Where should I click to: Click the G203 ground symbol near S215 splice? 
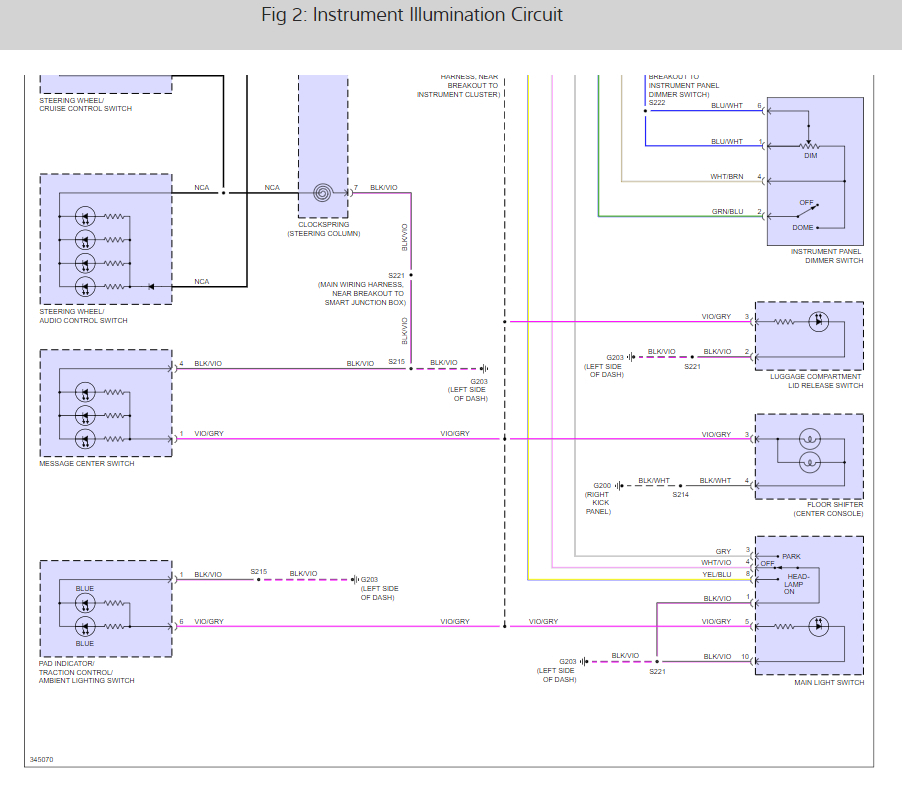pos(484,369)
